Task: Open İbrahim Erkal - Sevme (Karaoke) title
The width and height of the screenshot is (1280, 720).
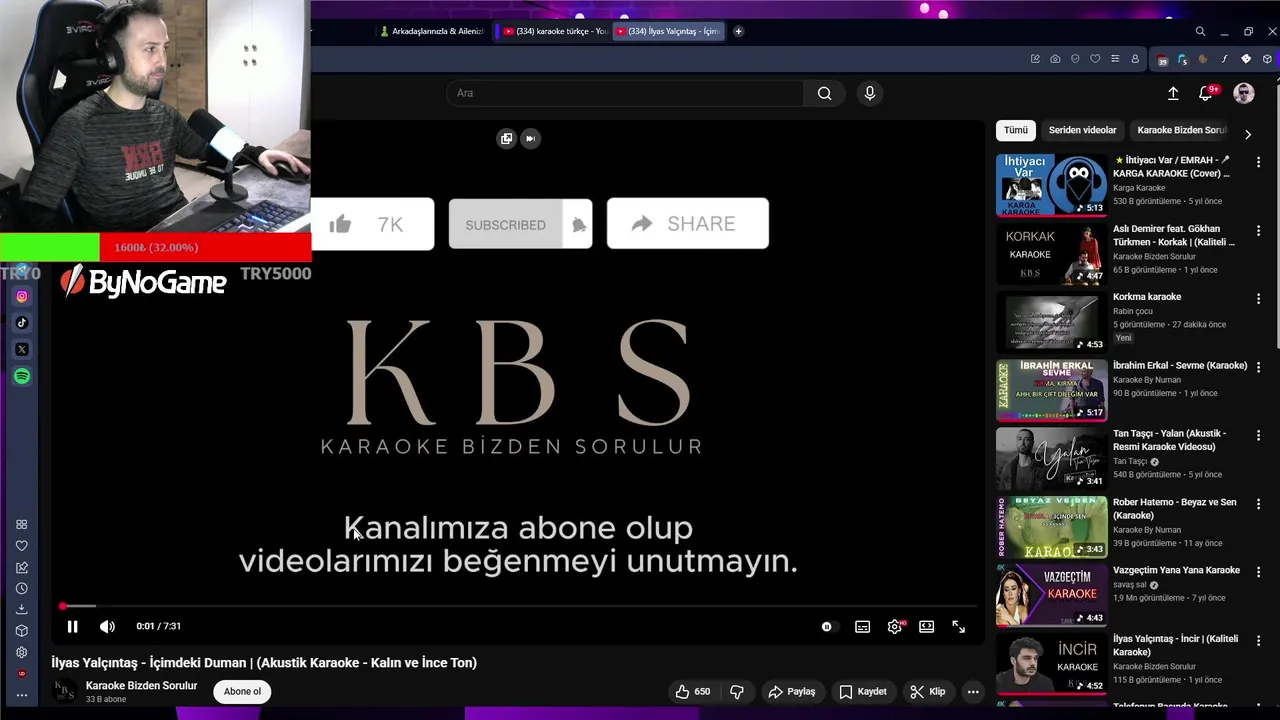Action: 1180,366
